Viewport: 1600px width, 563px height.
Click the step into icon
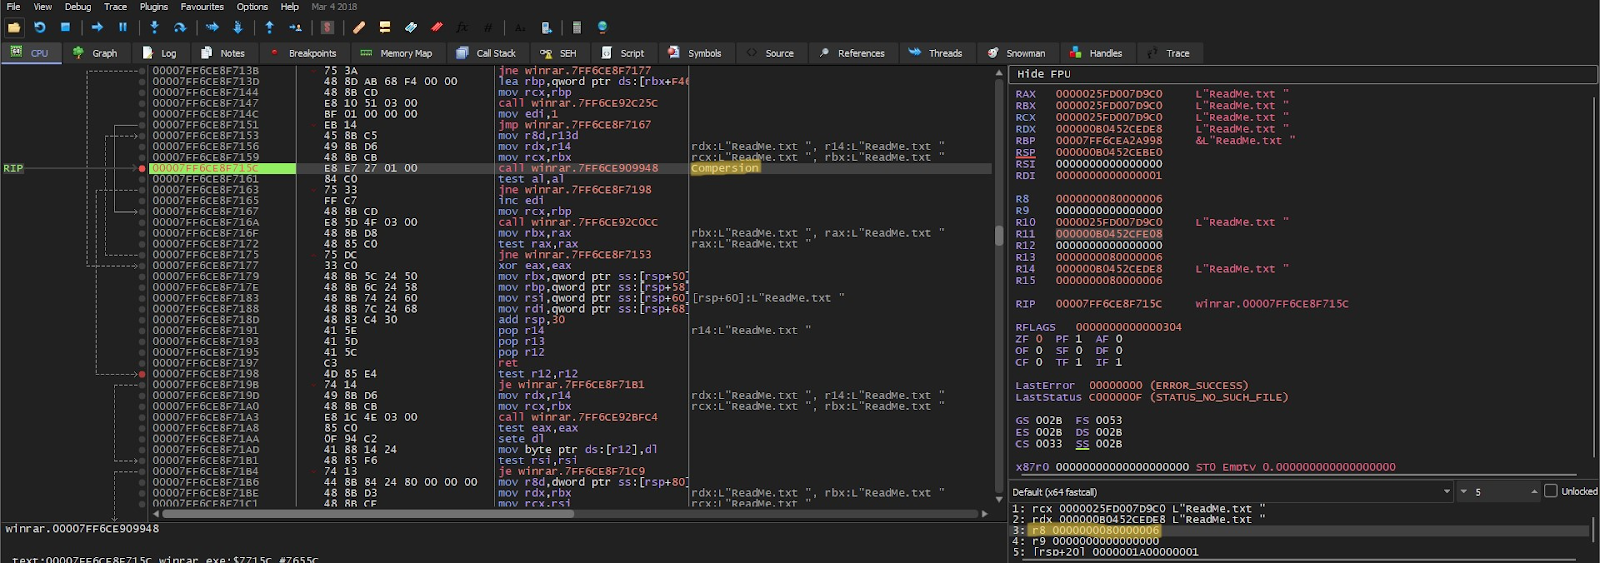(x=154, y=27)
